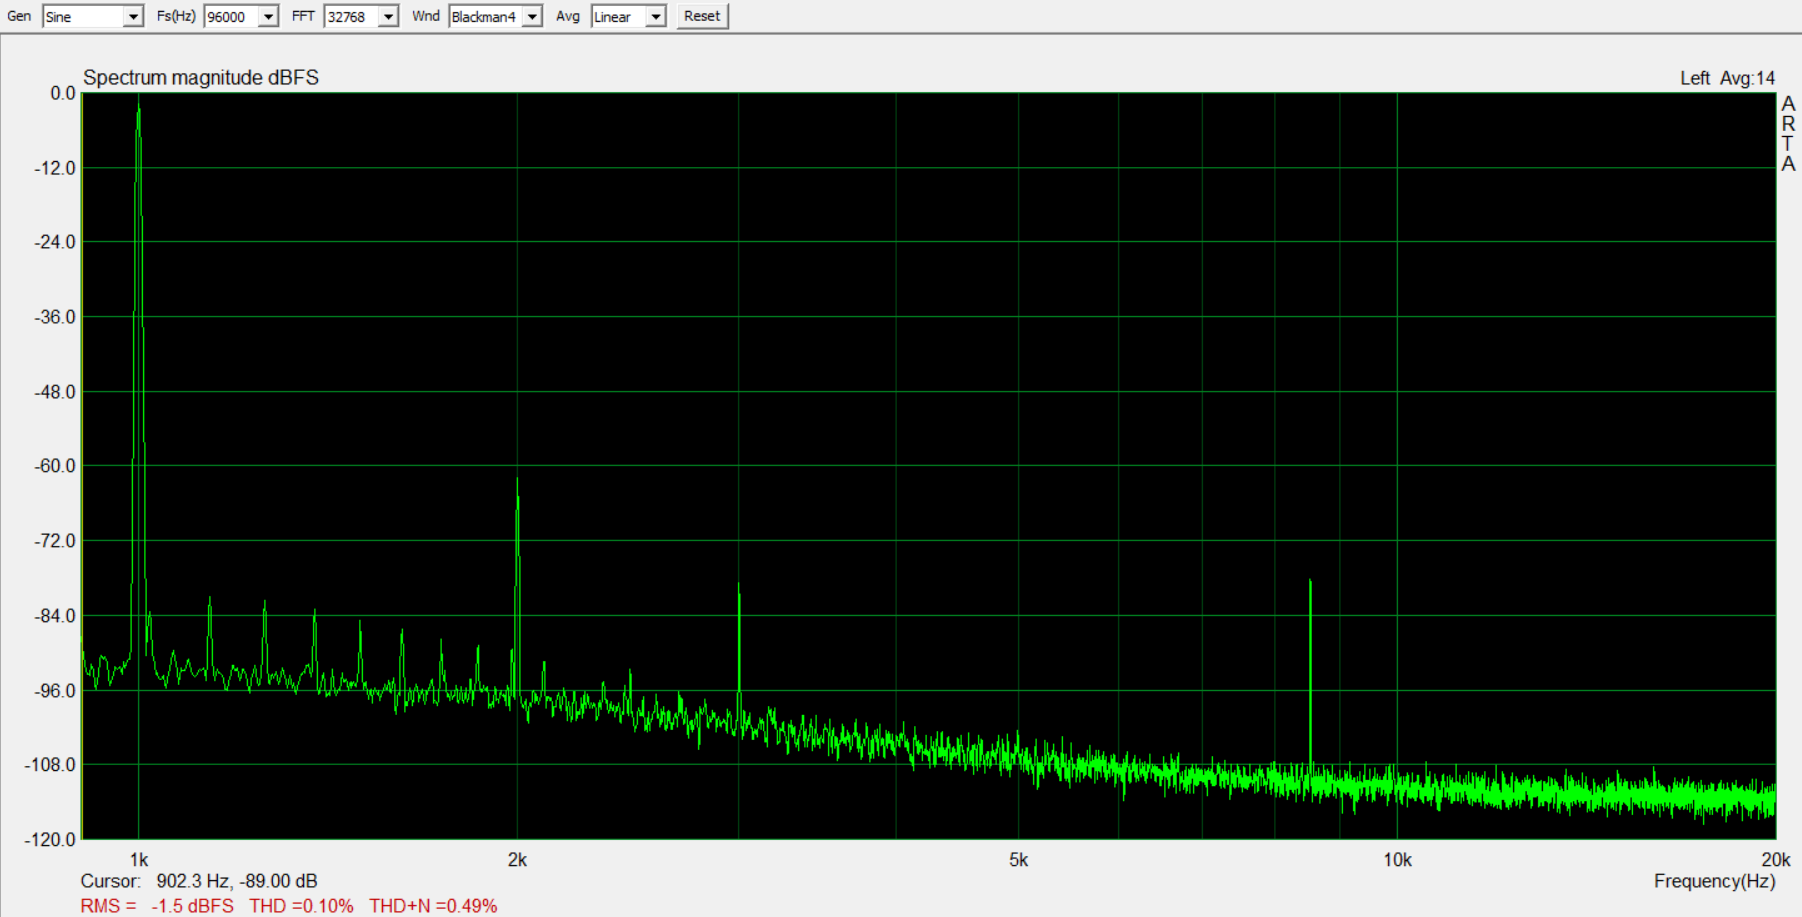Screen dimensions: 1802x917
Task: Click the 1k frequency axis label
Action: 139,859
